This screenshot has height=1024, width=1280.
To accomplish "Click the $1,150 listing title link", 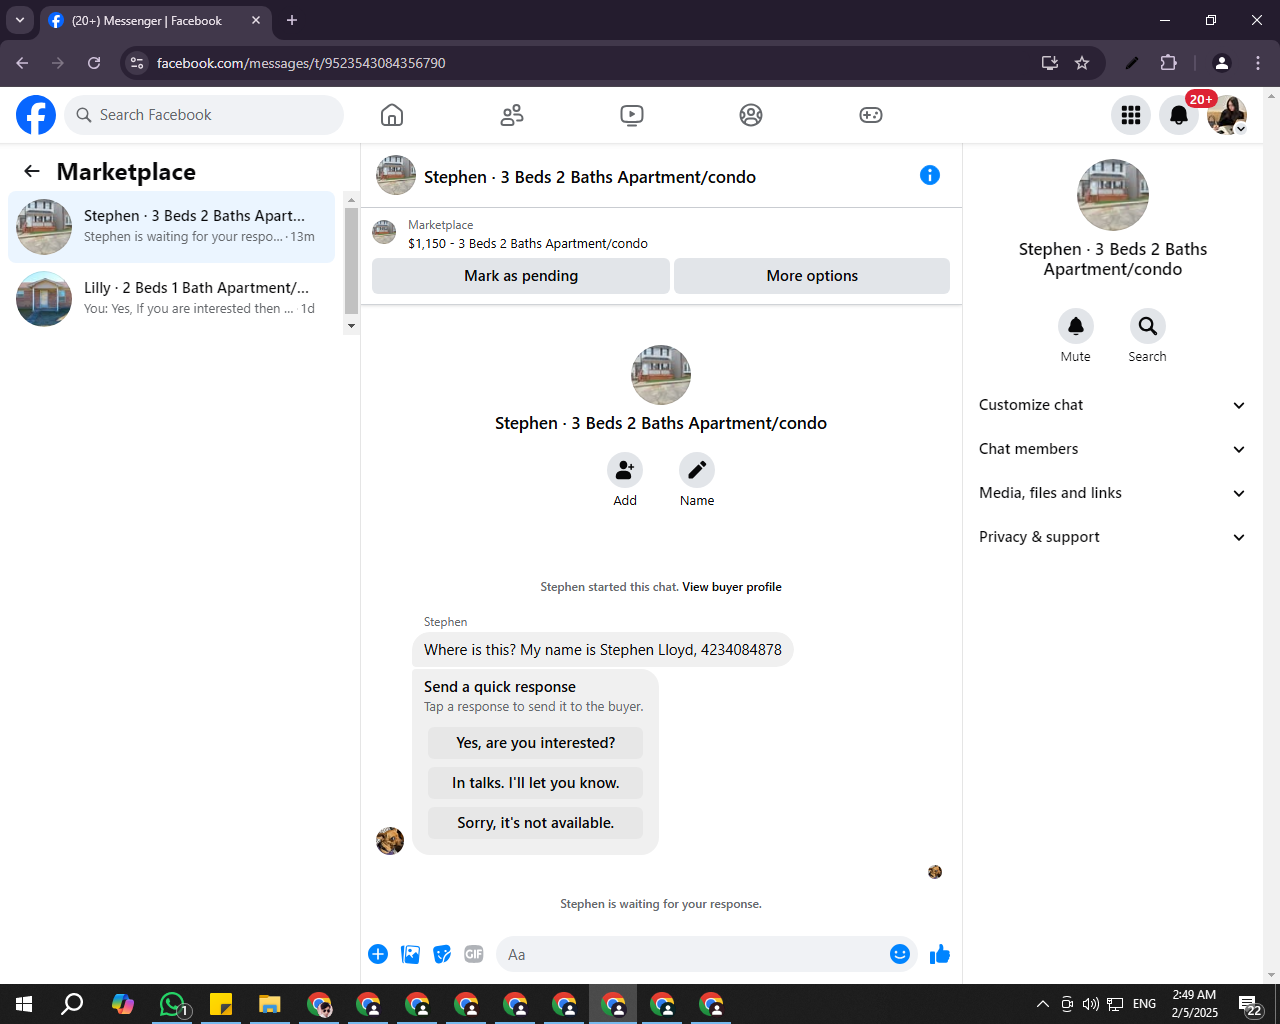I will pos(528,243).
